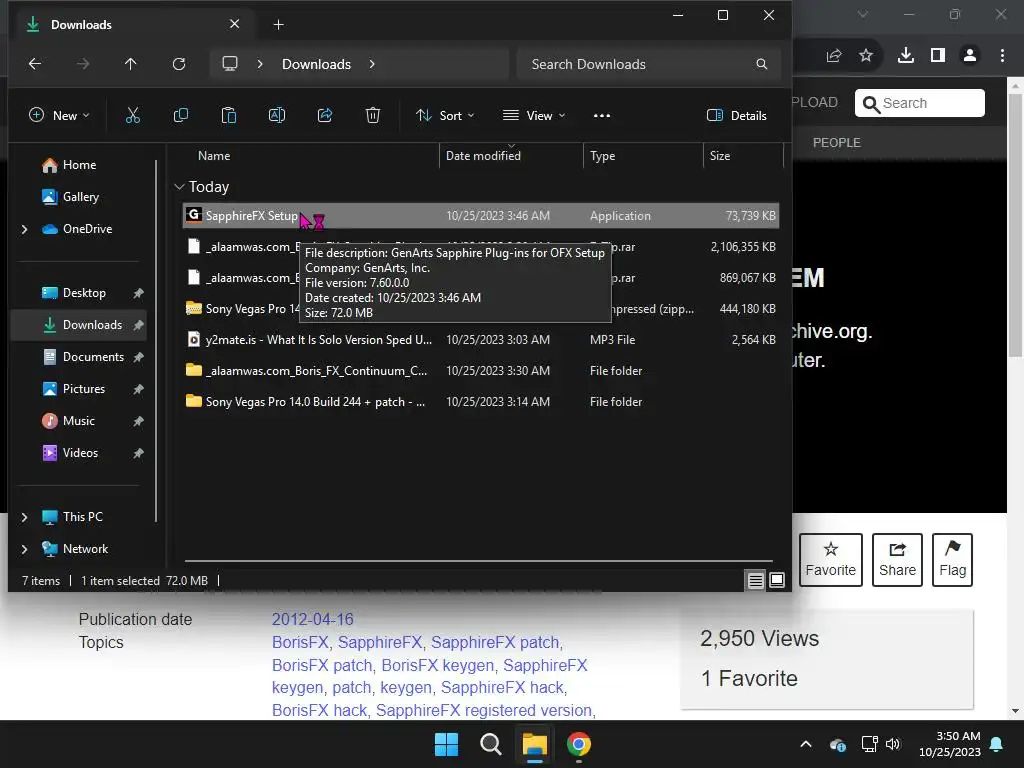Add a new Explorer tab

[278, 24]
